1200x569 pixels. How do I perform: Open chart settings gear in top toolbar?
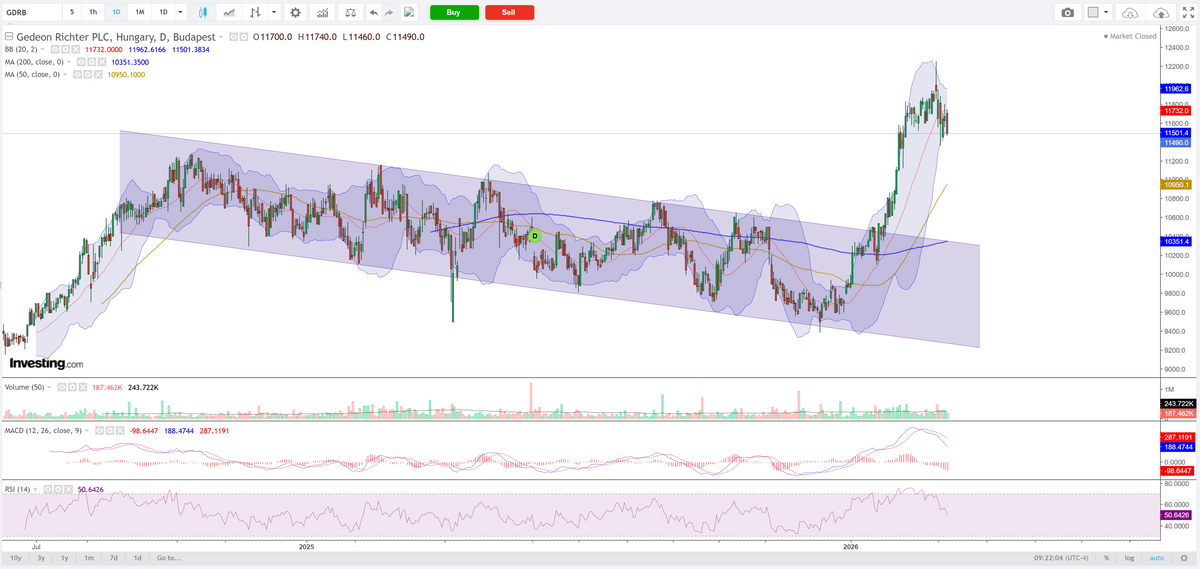(x=294, y=12)
